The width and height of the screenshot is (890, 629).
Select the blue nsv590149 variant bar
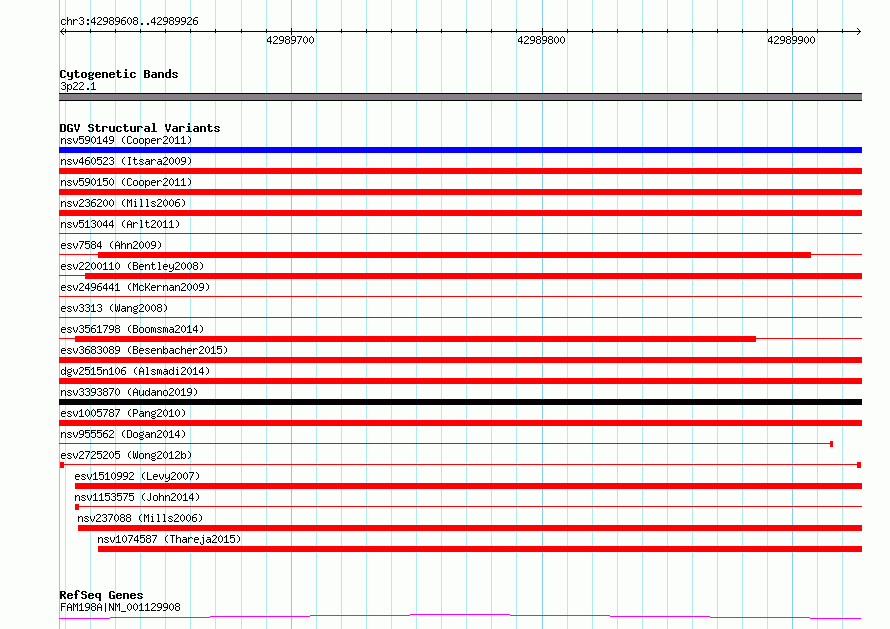pos(460,150)
